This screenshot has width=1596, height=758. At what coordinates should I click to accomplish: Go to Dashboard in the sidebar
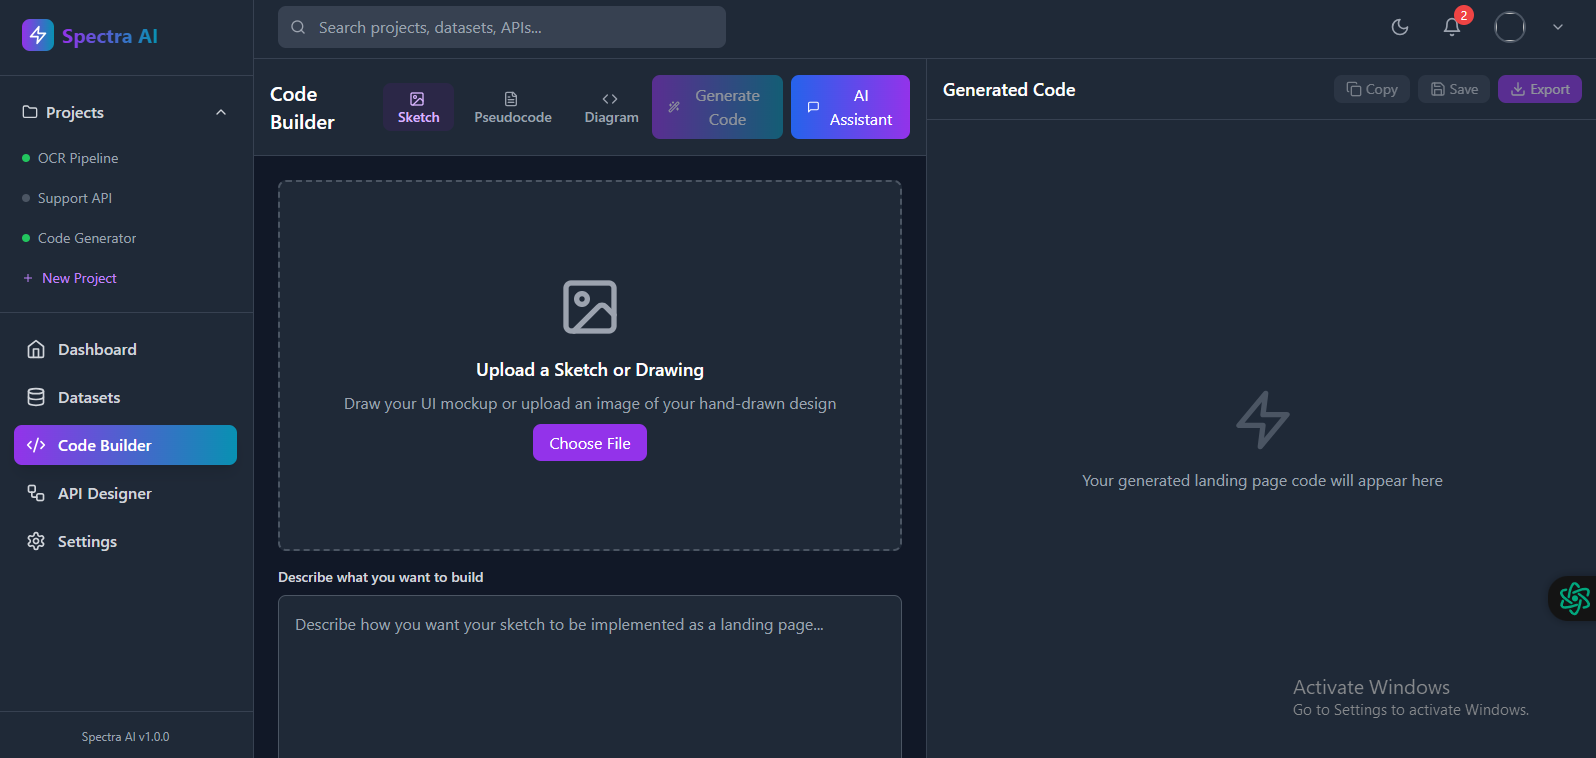click(126, 349)
